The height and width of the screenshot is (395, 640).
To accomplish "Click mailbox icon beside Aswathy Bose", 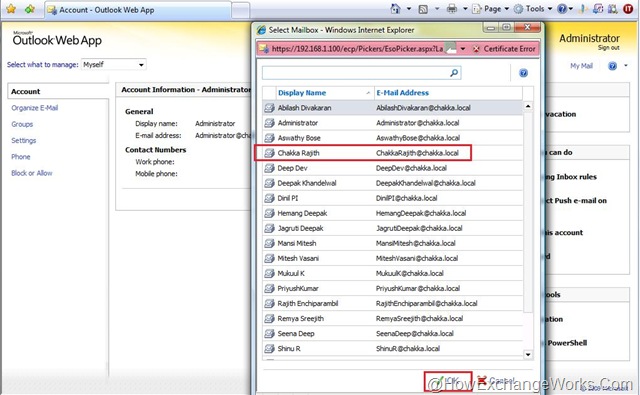I will point(269,138).
